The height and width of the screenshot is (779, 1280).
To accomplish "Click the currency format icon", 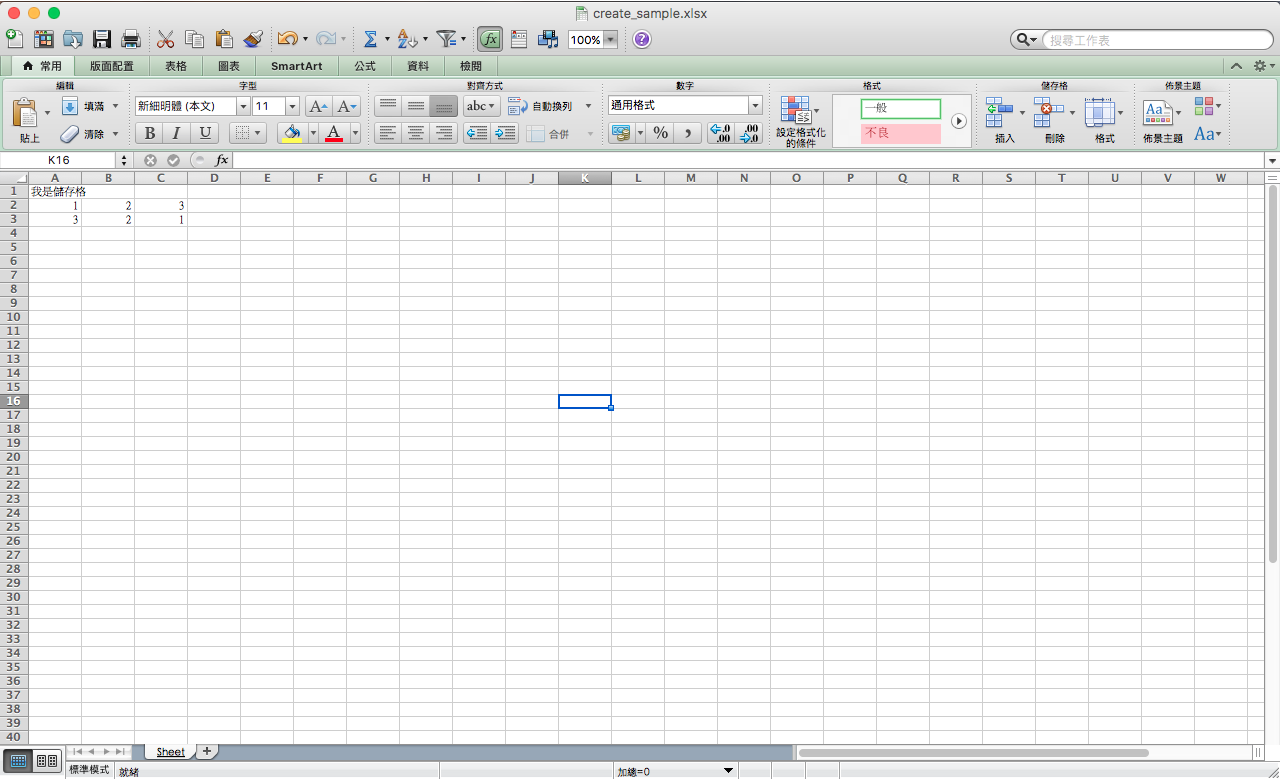I will pyautogui.click(x=622, y=132).
